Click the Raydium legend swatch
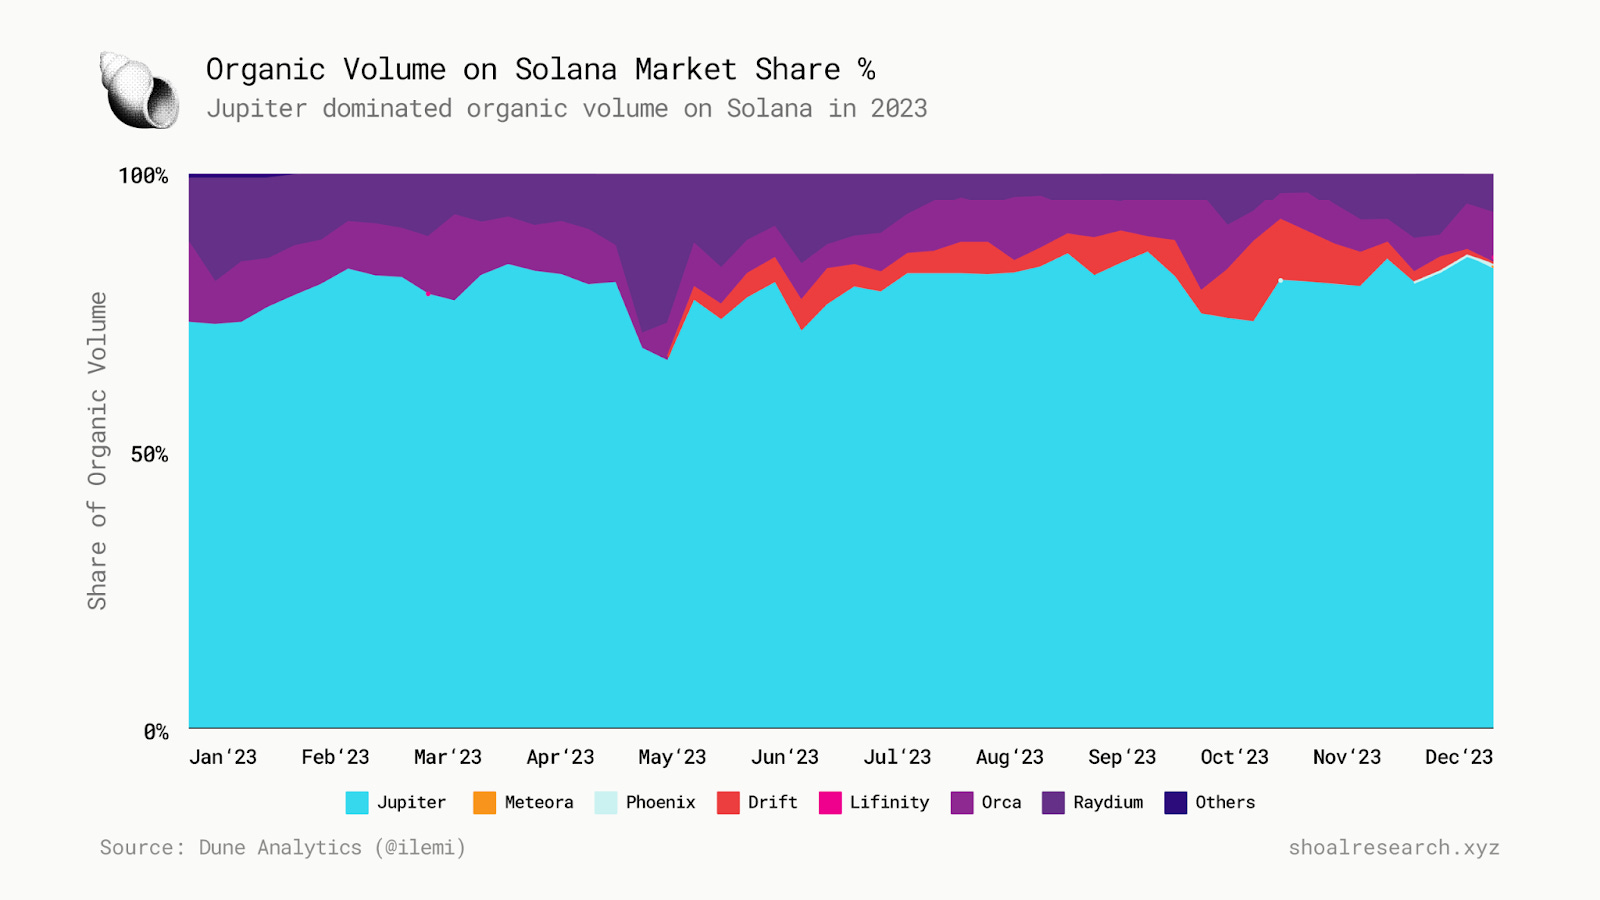The height and width of the screenshot is (900, 1600). coord(1053,802)
